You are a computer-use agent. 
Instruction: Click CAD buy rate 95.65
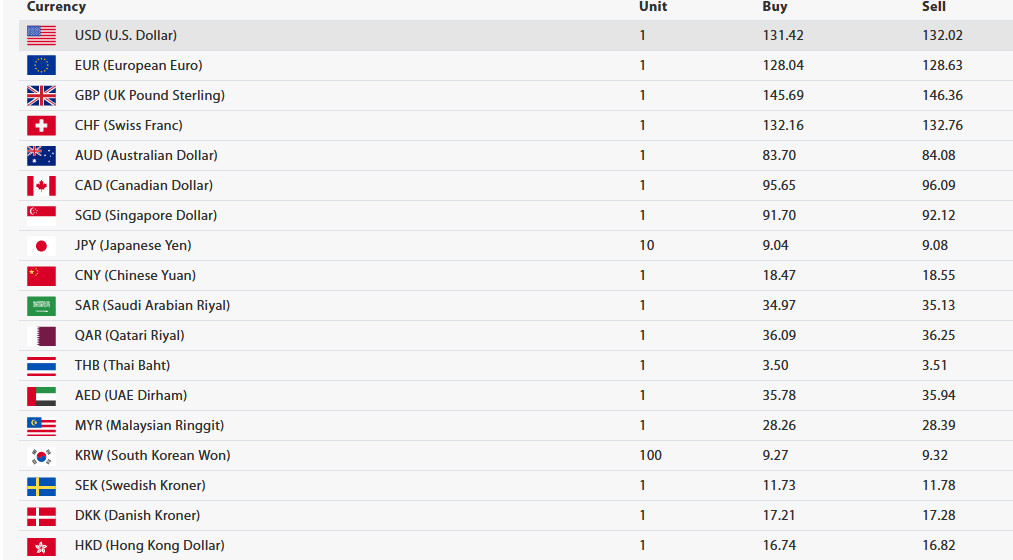(779, 185)
